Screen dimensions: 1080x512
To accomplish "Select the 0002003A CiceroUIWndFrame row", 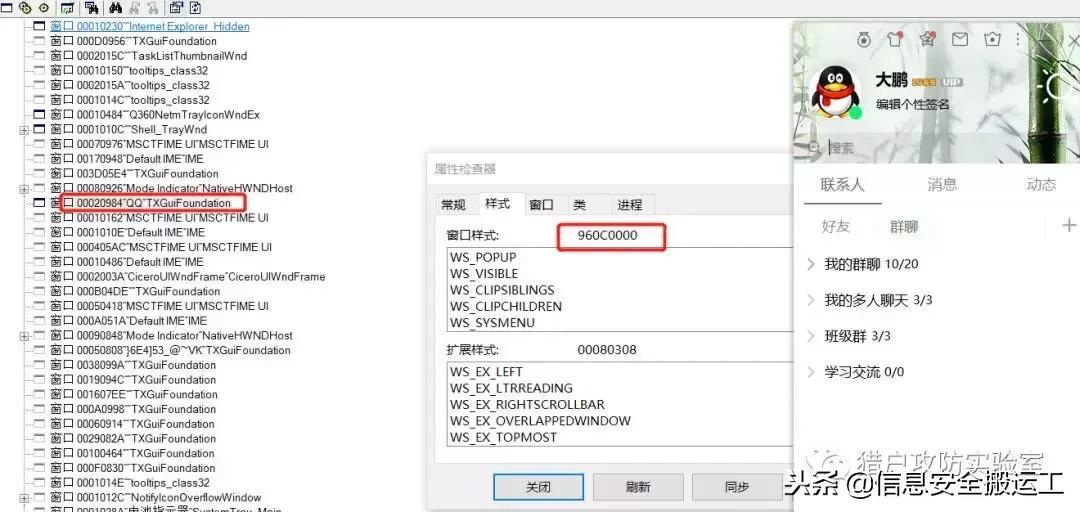I will [x=187, y=276].
